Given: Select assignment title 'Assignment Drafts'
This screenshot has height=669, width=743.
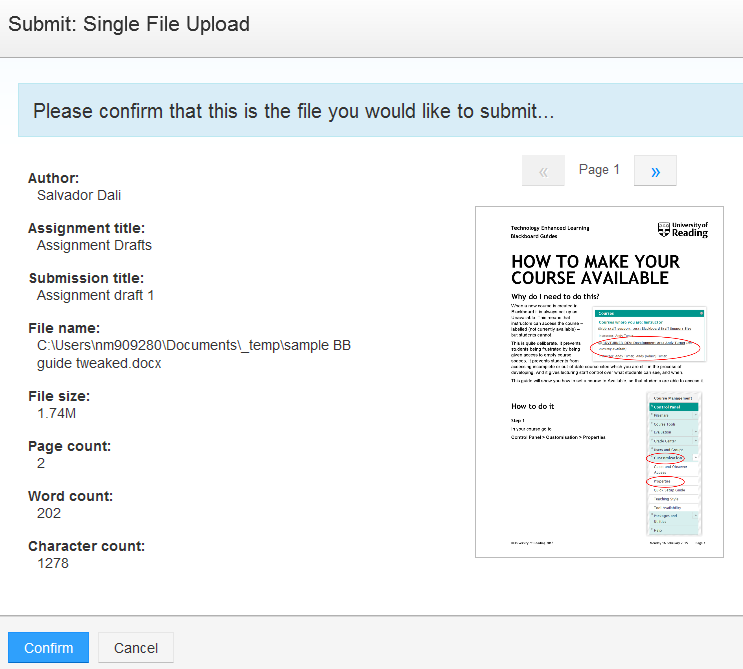Looking at the screenshot, I should [x=94, y=245].
